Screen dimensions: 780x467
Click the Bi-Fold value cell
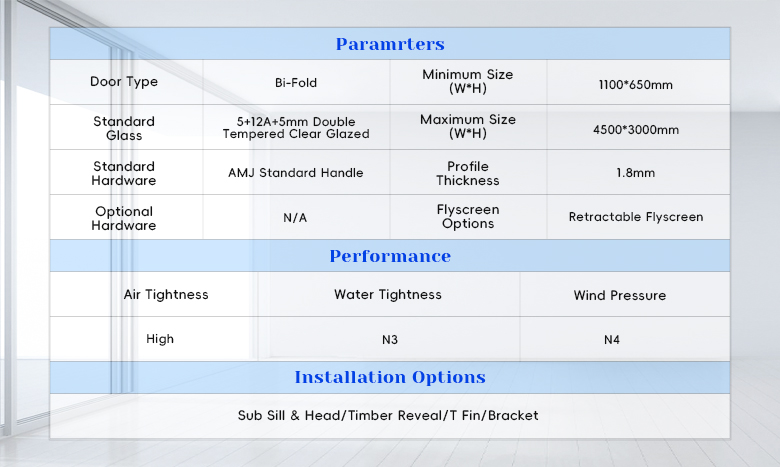(296, 83)
